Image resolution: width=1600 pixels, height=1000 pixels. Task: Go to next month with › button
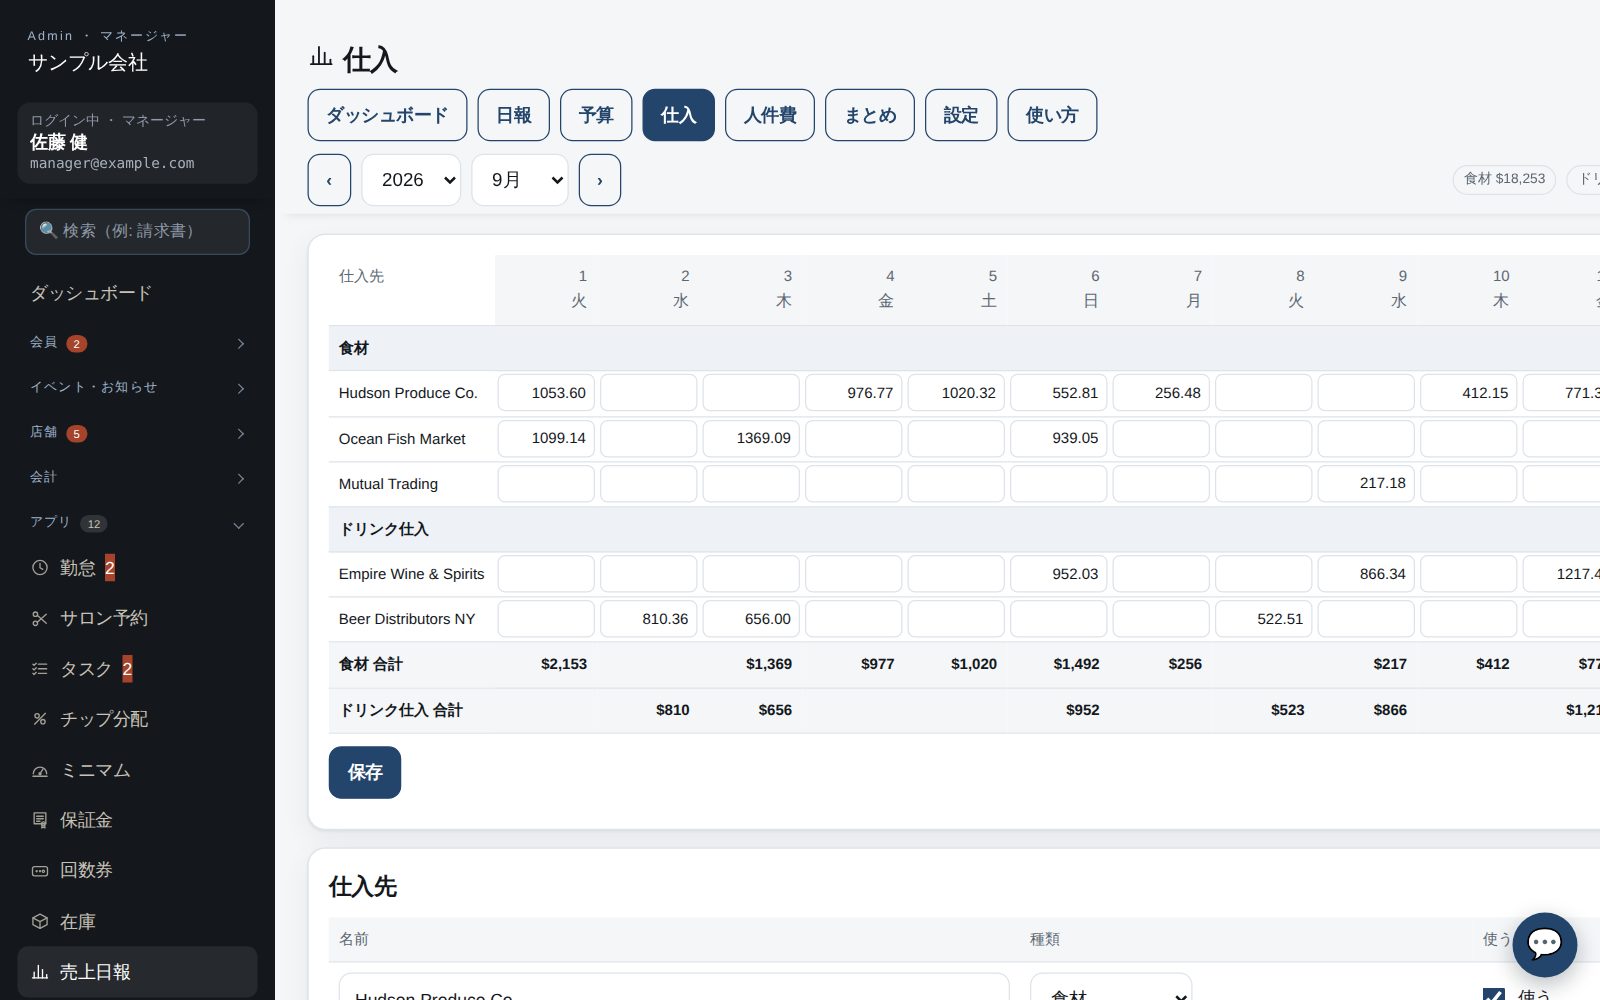[600, 180]
